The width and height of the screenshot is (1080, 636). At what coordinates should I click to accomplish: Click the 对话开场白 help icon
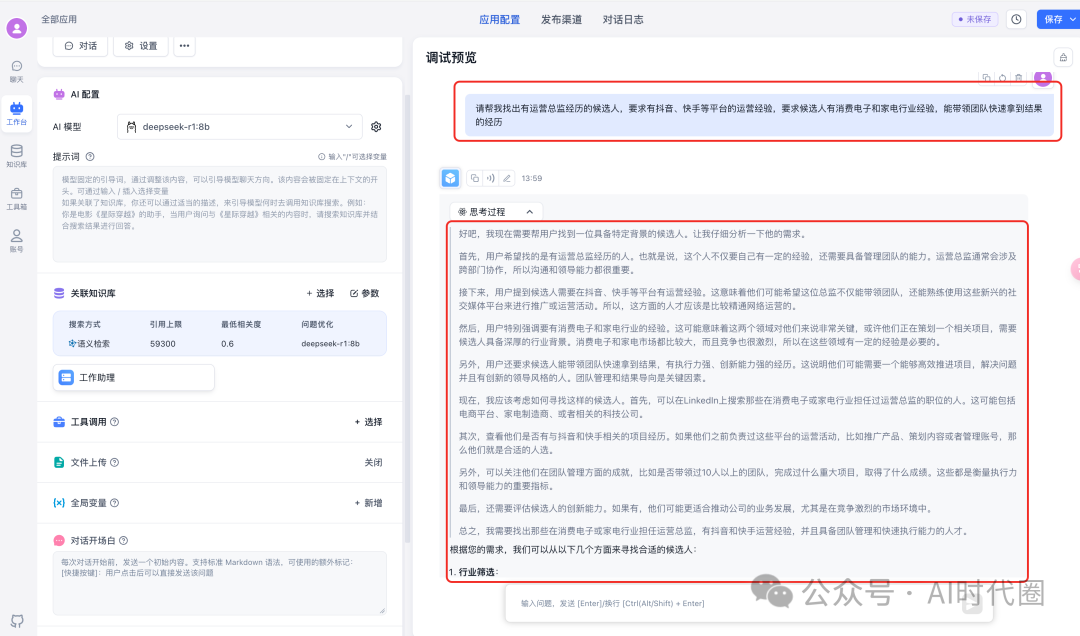[123, 541]
